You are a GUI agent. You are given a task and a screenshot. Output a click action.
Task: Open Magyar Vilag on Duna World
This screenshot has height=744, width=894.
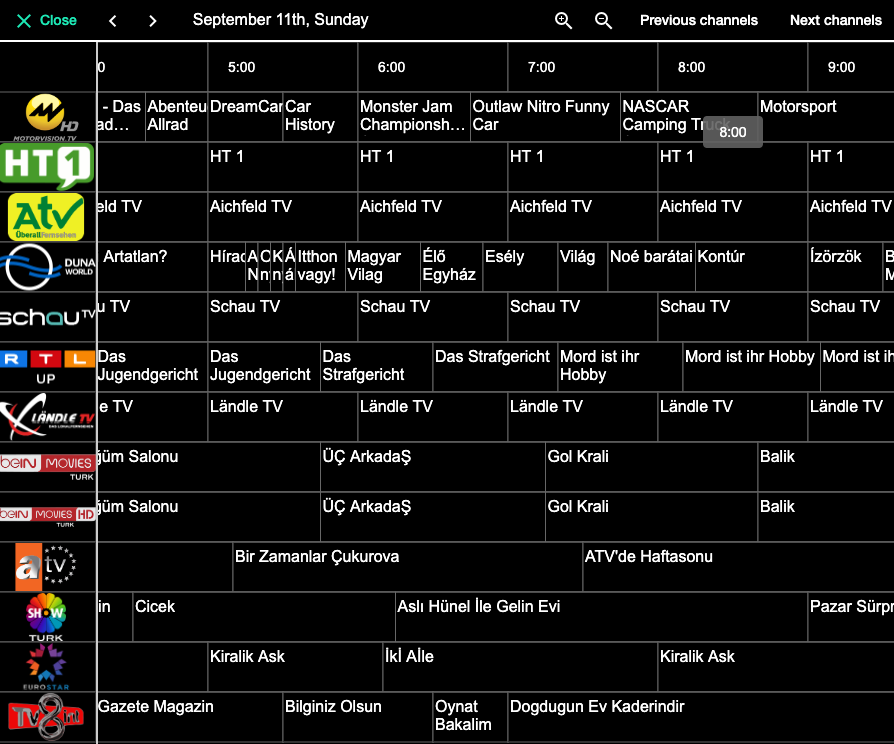tap(383, 267)
